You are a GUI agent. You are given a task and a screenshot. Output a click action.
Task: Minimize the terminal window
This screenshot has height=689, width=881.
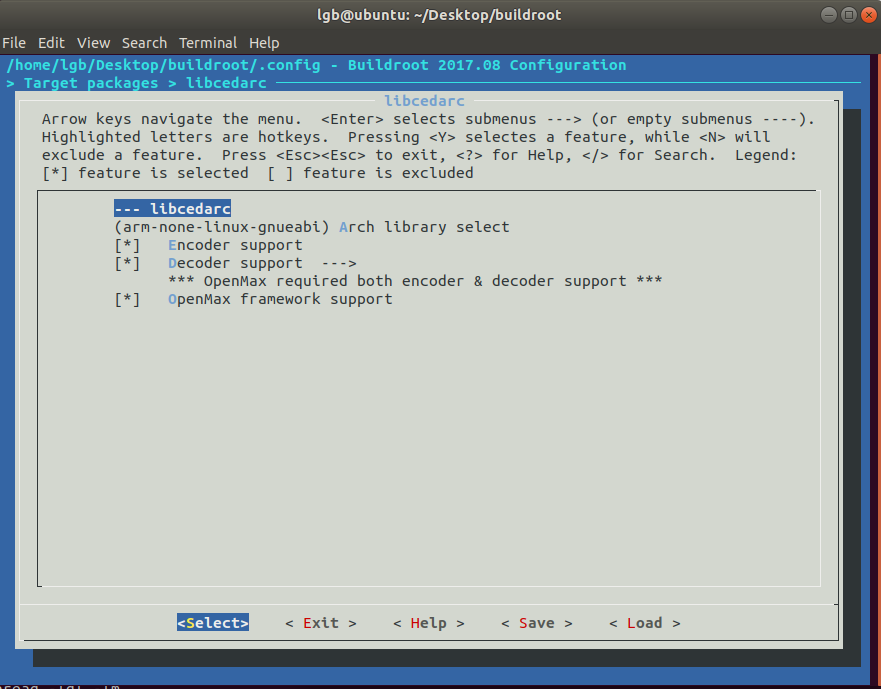829,15
